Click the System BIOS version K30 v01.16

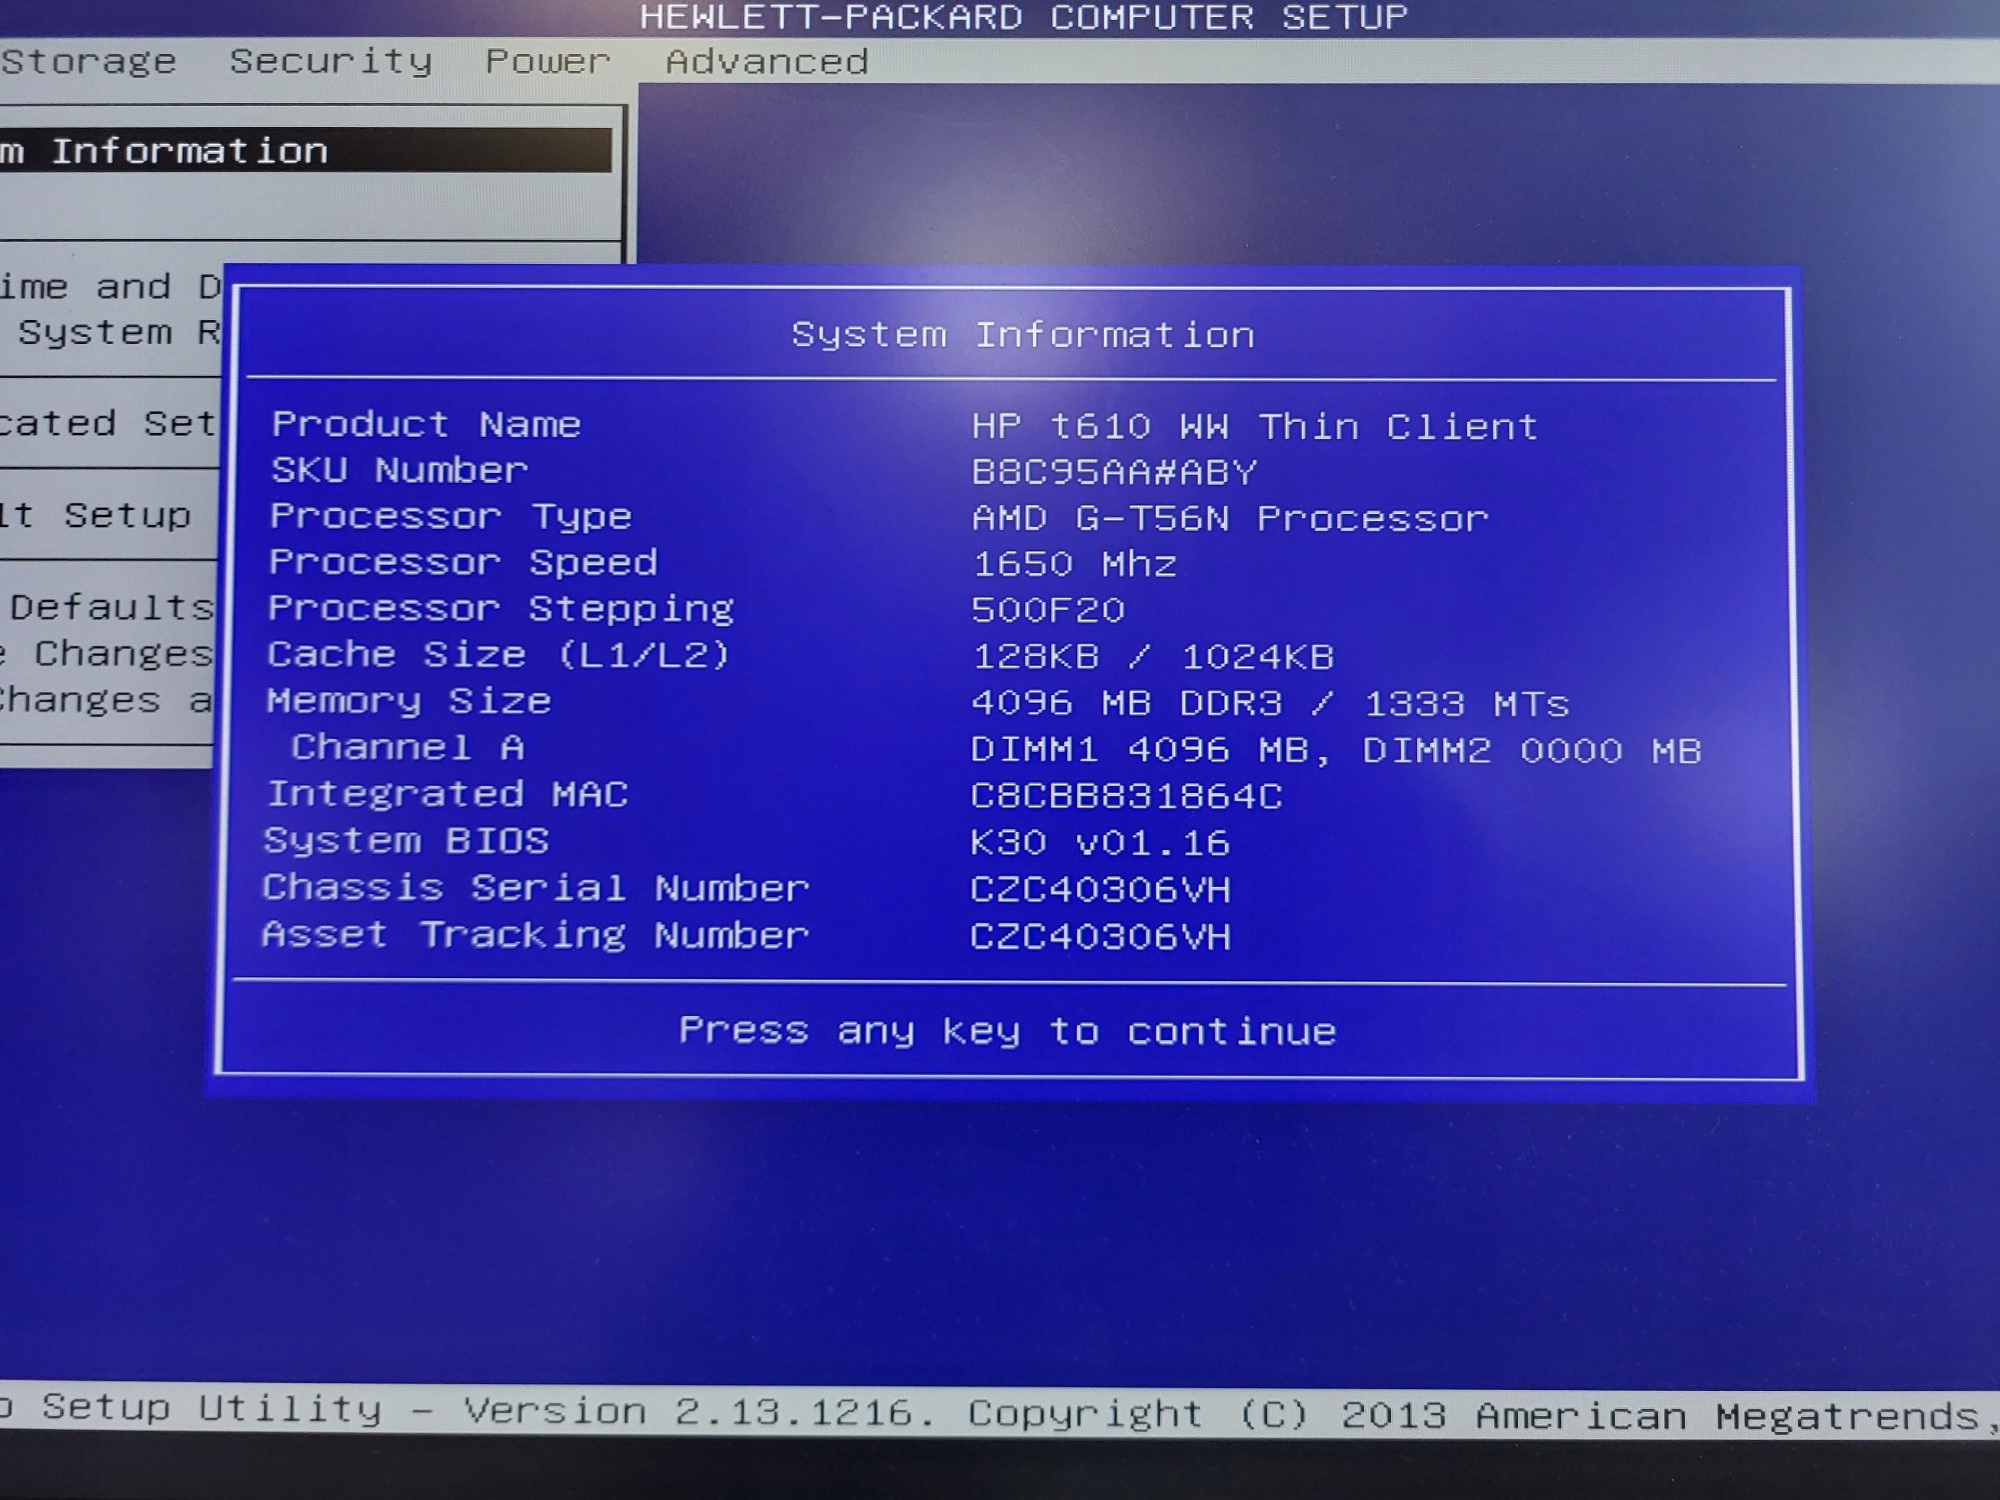(x=1100, y=843)
